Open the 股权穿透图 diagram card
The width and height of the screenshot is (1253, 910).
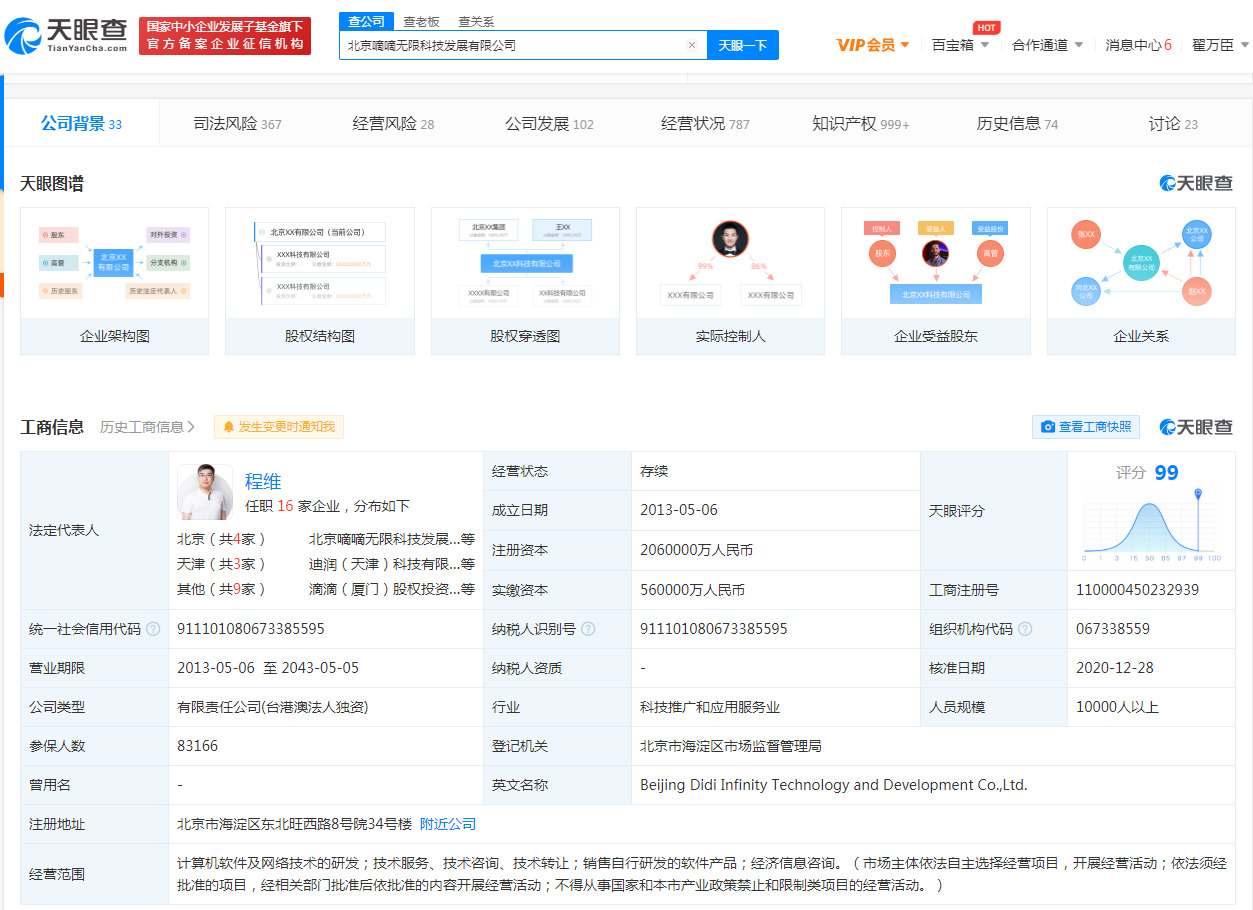525,281
